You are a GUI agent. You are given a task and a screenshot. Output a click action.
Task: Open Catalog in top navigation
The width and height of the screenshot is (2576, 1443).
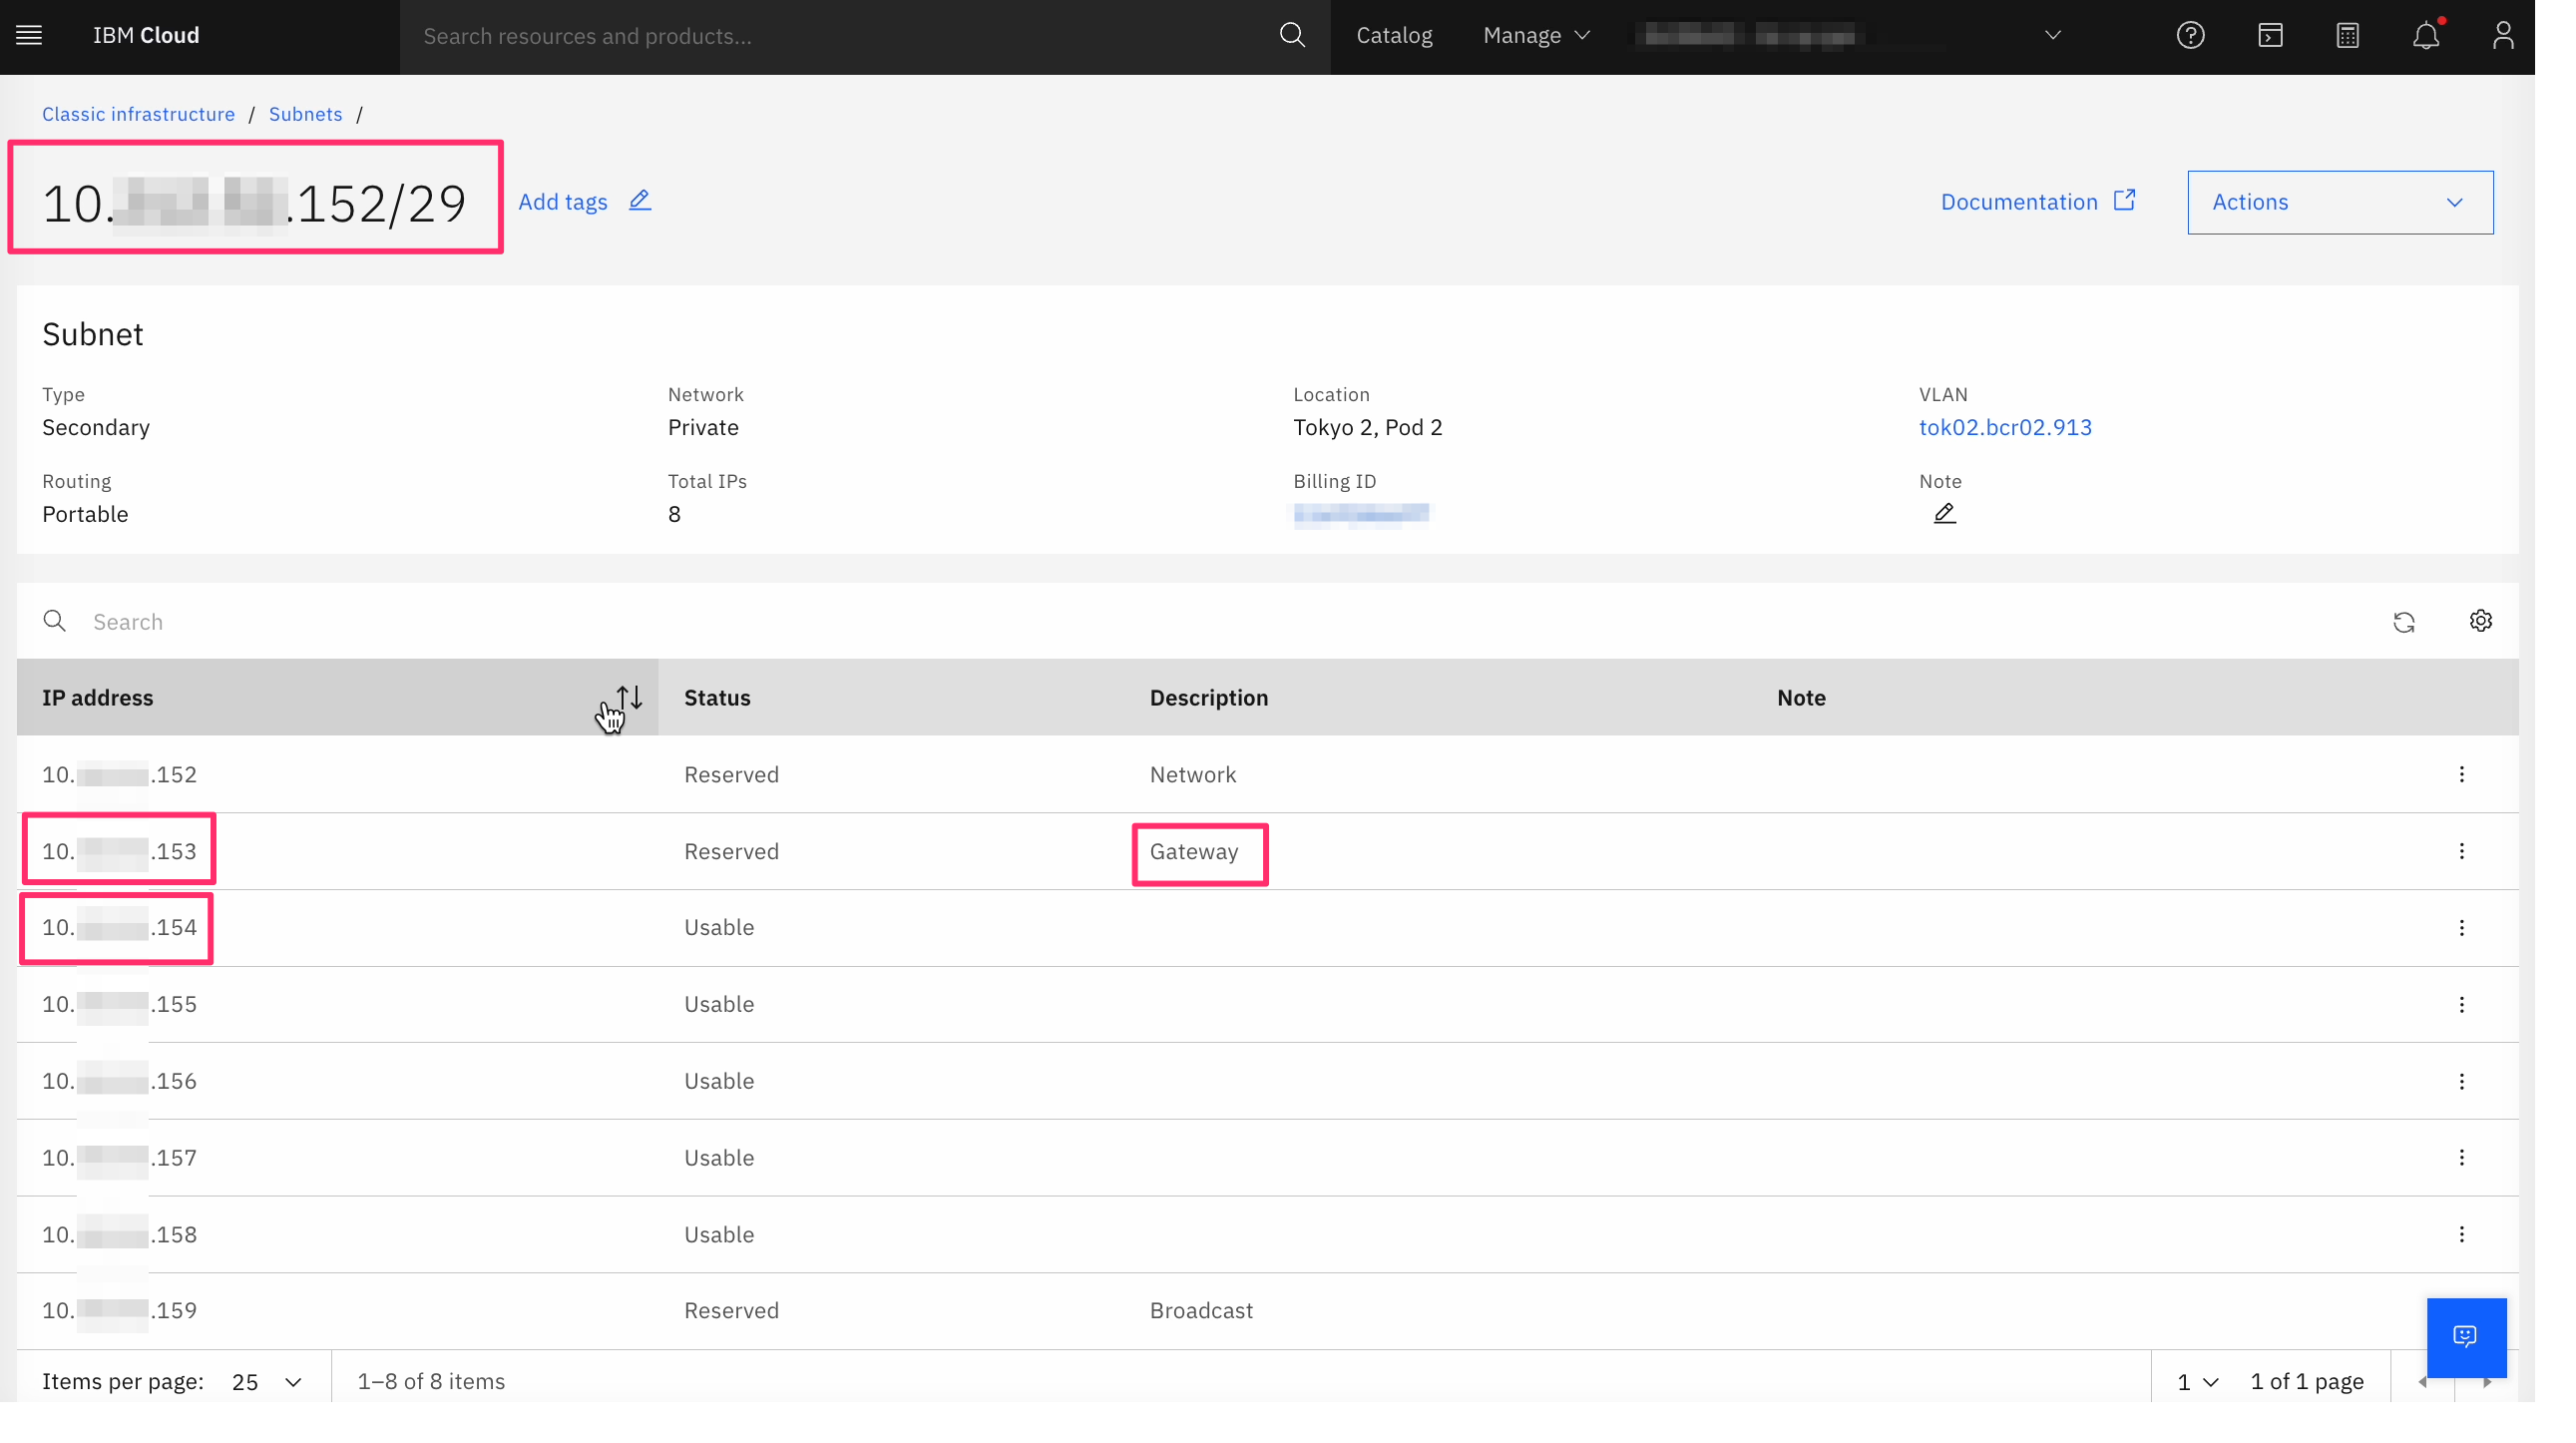(1393, 36)
